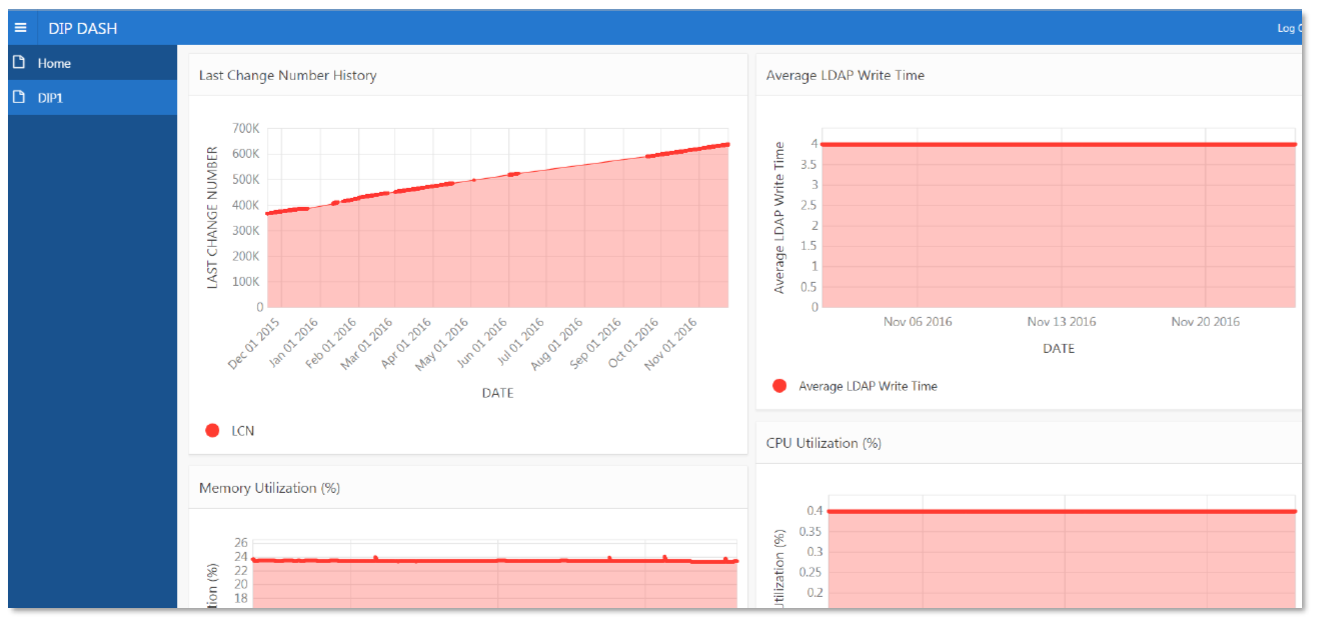
Task: Click the CPU Utilization (%) panel header
Action: pyautogui.click(x=825, y=443)
